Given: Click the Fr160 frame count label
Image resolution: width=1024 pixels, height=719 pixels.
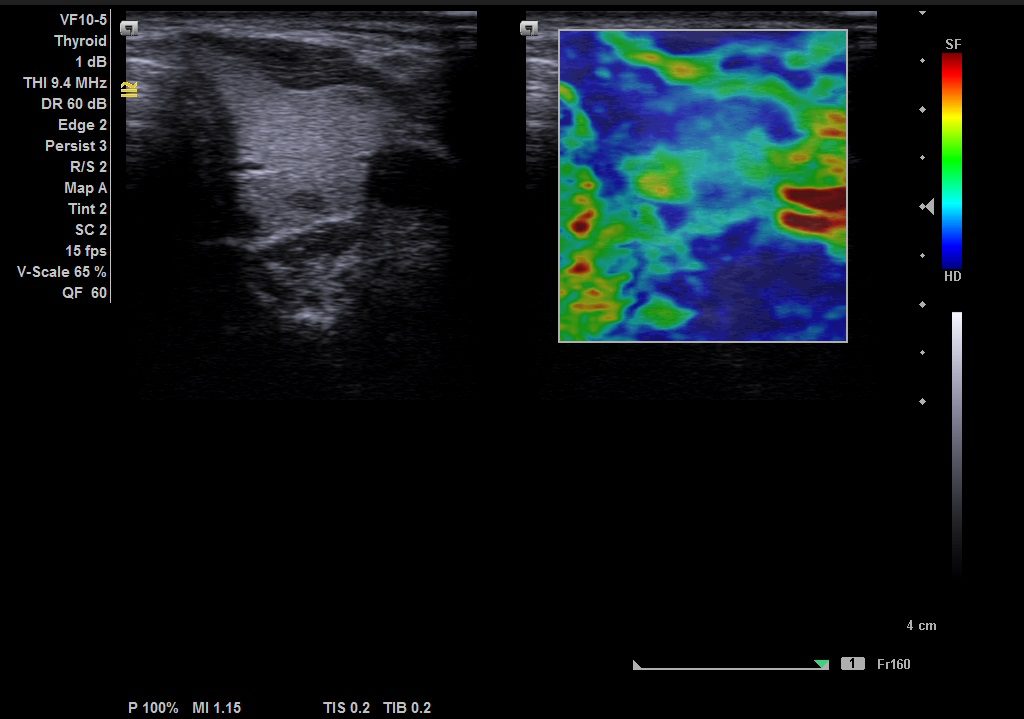Looking at the screenshot, I should (x=893, y=664).
